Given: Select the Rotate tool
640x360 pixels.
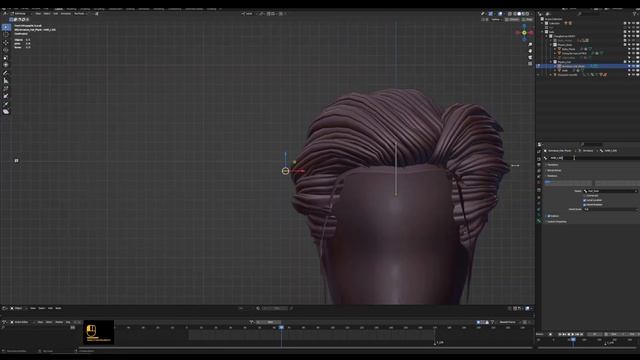Looking at the screenshot, I should pyautogui.click(x=6, y=50).
